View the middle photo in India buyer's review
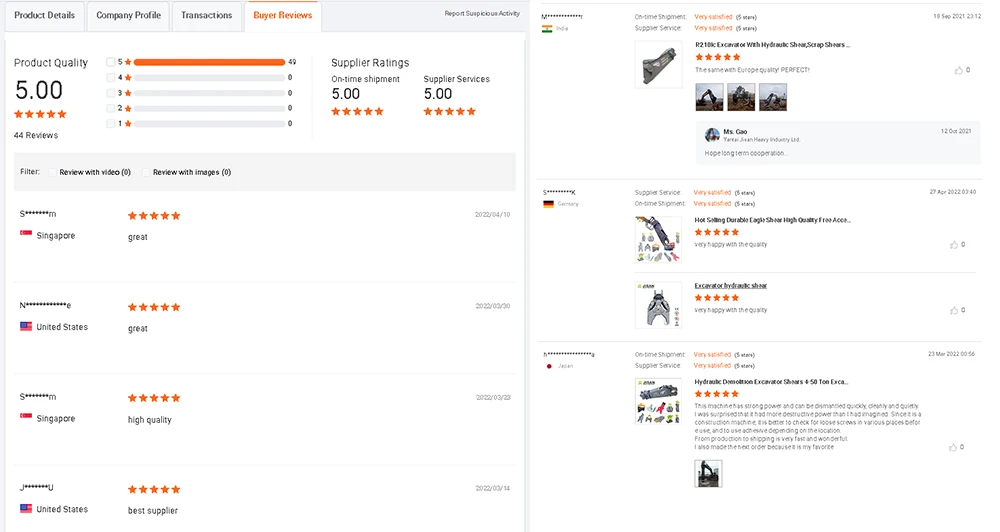 click(741, 97)
